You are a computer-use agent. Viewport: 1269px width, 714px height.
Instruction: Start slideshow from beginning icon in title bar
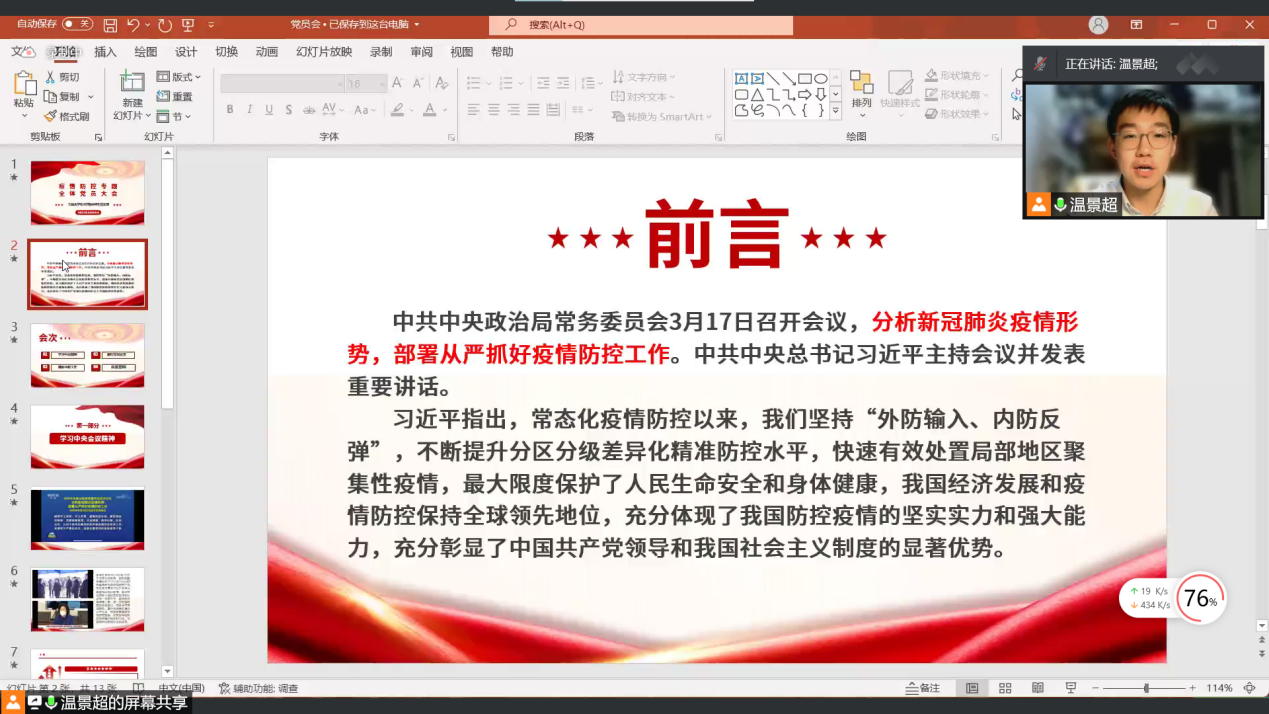click(188, 24)
